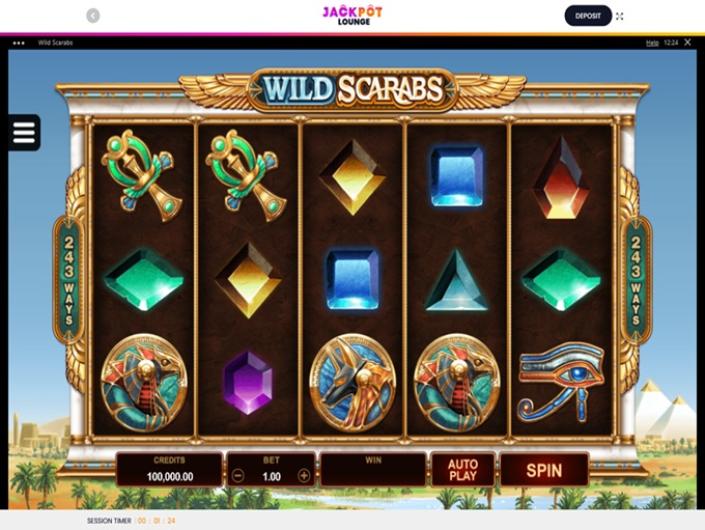This screenshot has width=705, height=530.
Task: Click the Jackpot Lounge logo
Action: (352, 15)
